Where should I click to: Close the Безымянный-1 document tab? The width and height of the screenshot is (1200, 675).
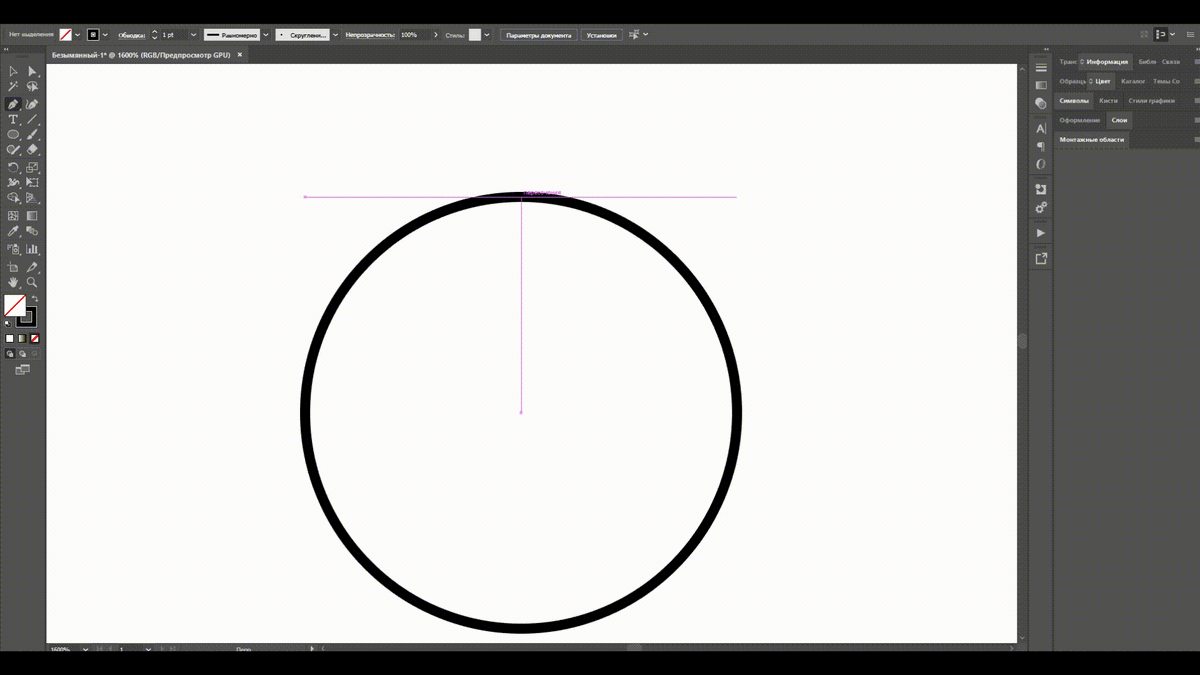pyautogui.click(x=238, y=55)
